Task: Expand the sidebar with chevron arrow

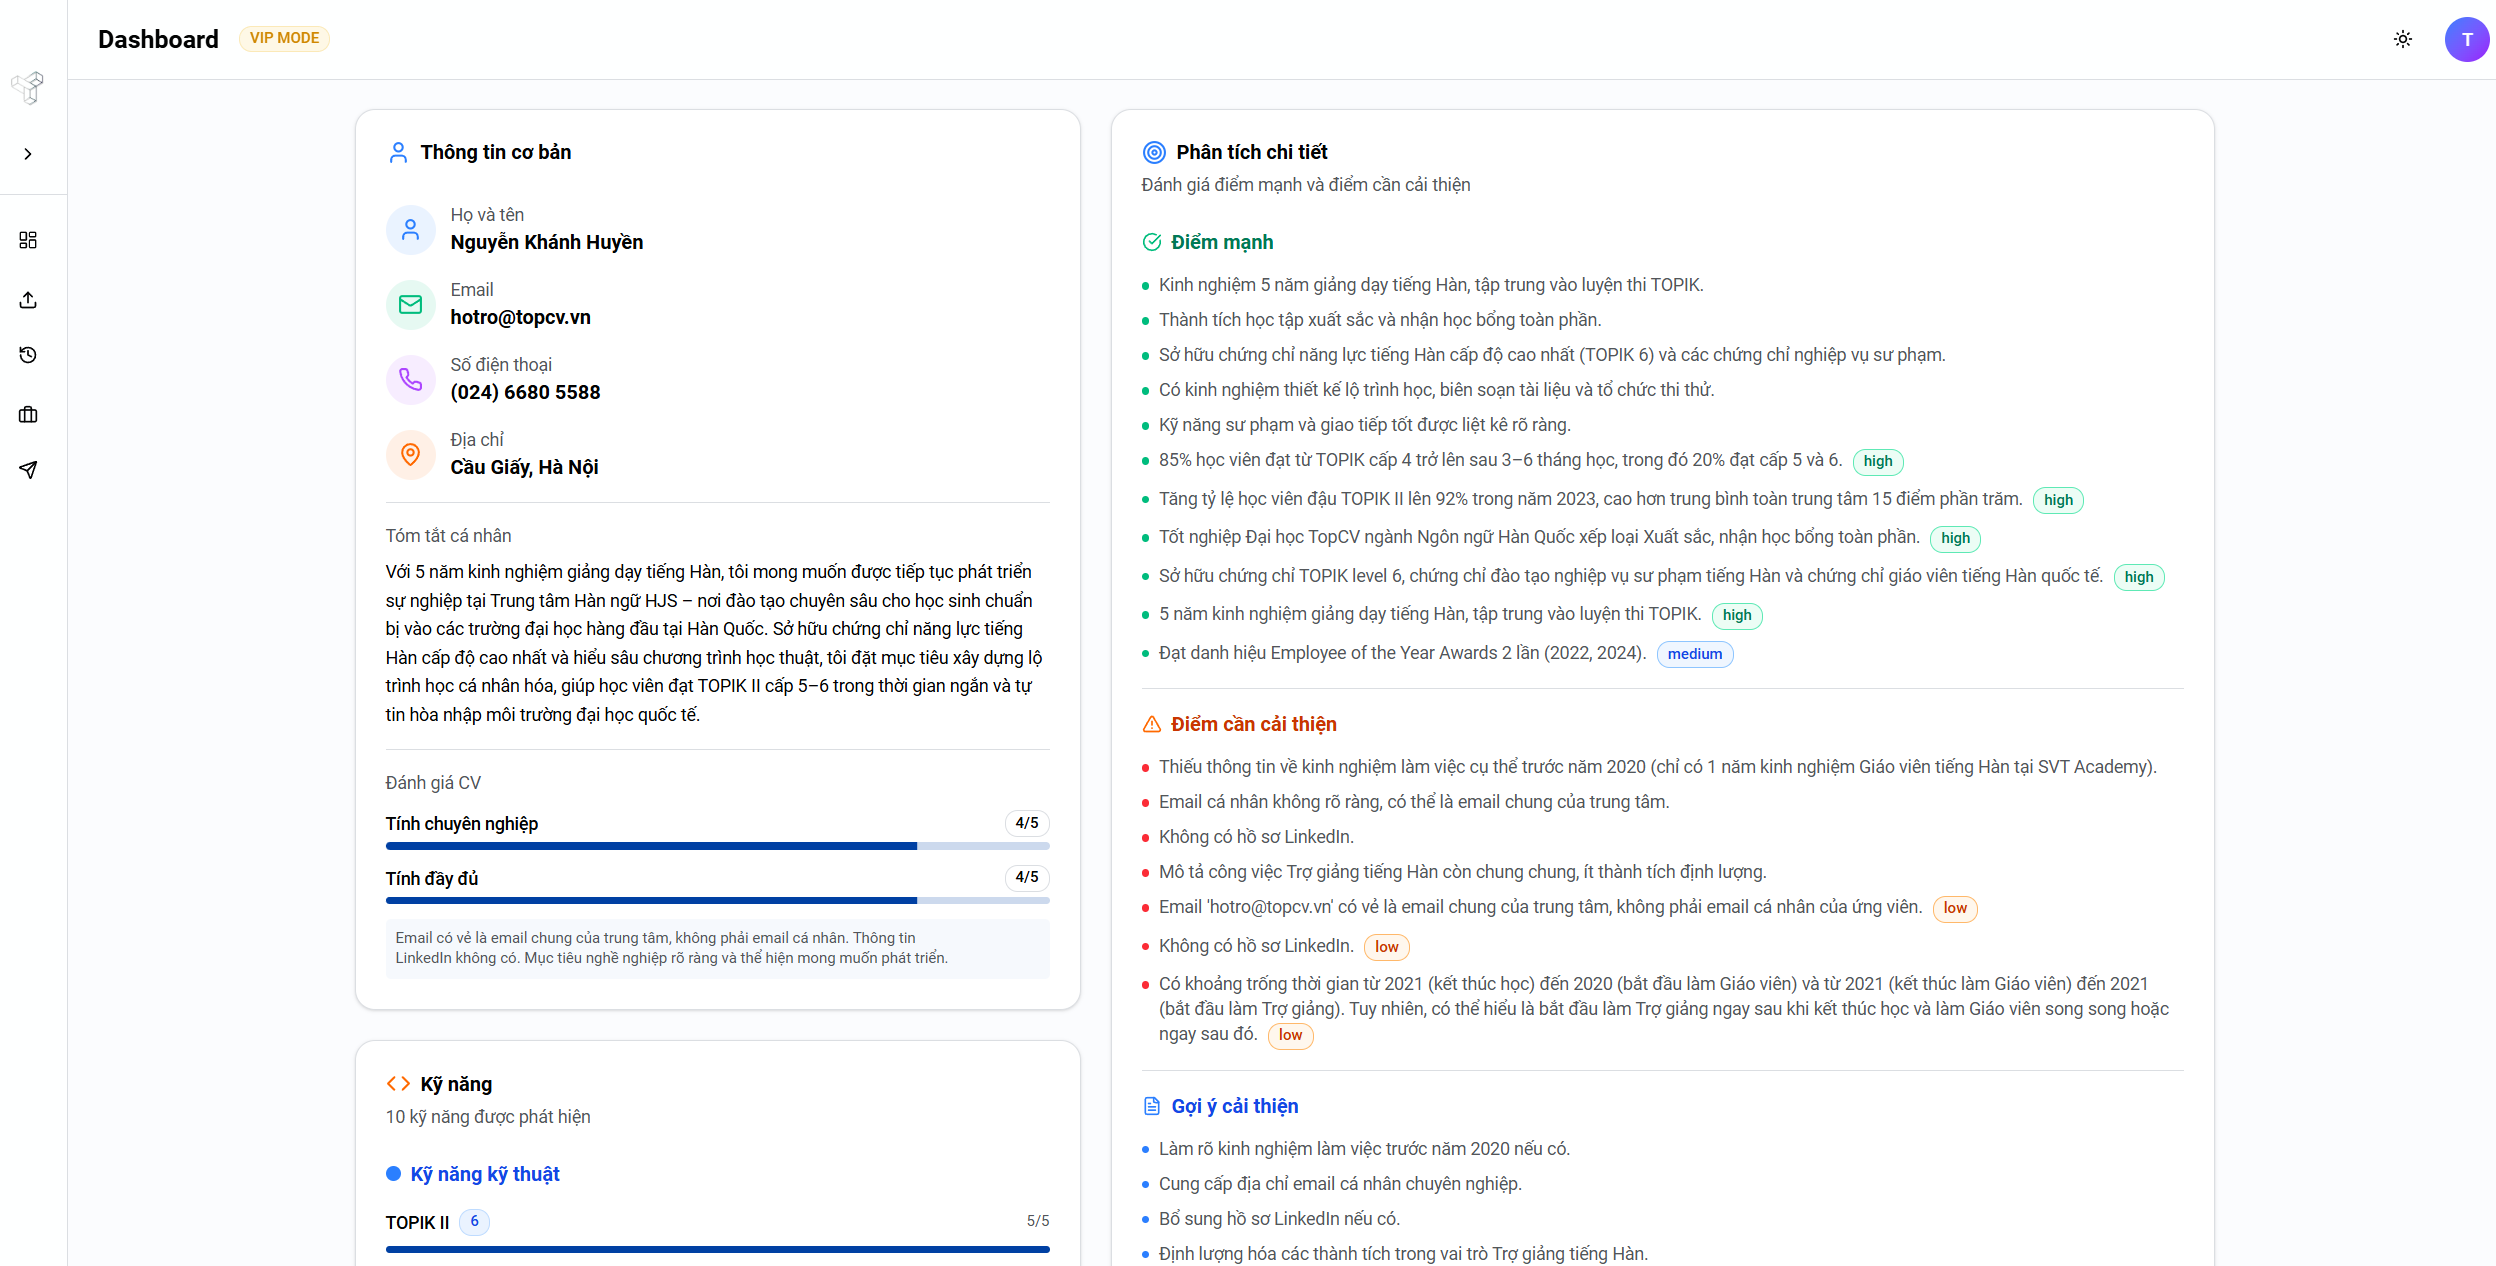Action: 28,154
